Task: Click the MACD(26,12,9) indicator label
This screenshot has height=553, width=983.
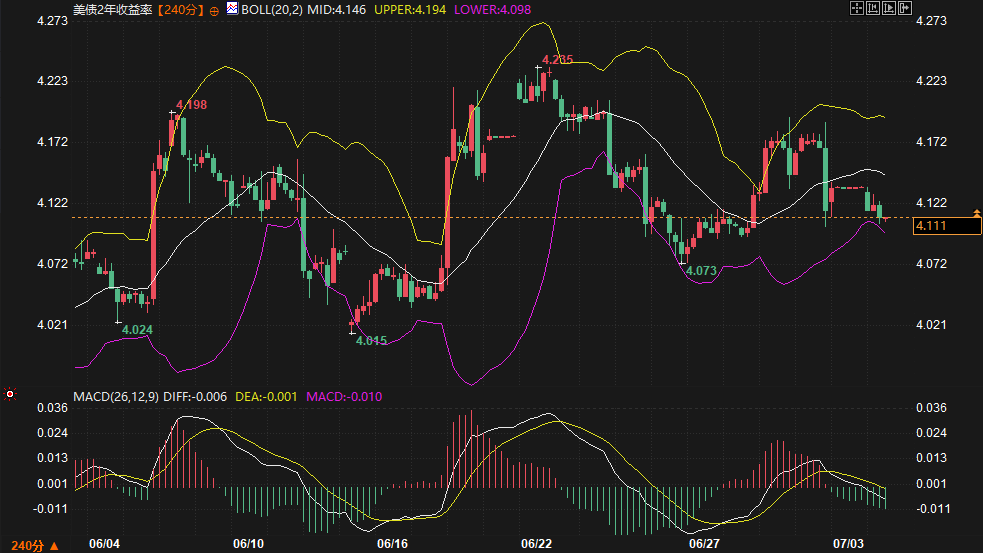Action: 116,397
